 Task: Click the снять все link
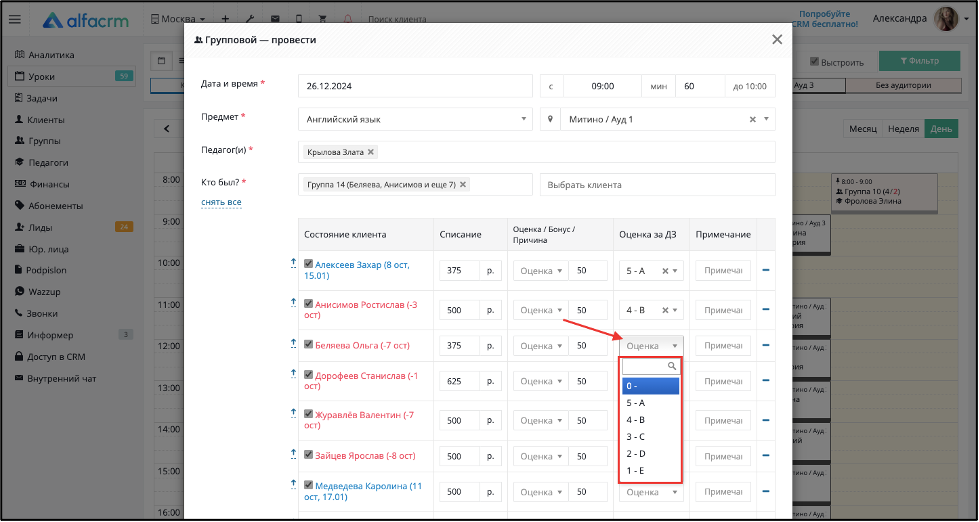click(x=221, y=202)
